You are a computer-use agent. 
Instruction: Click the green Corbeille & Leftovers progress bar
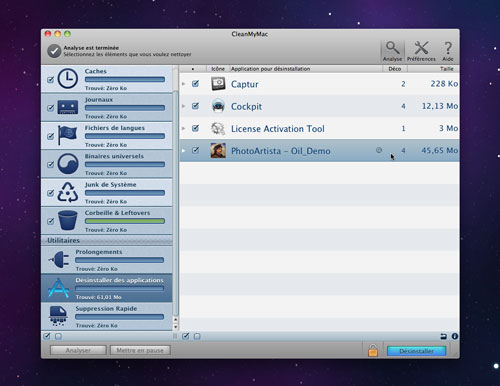(x=125, y=221)
